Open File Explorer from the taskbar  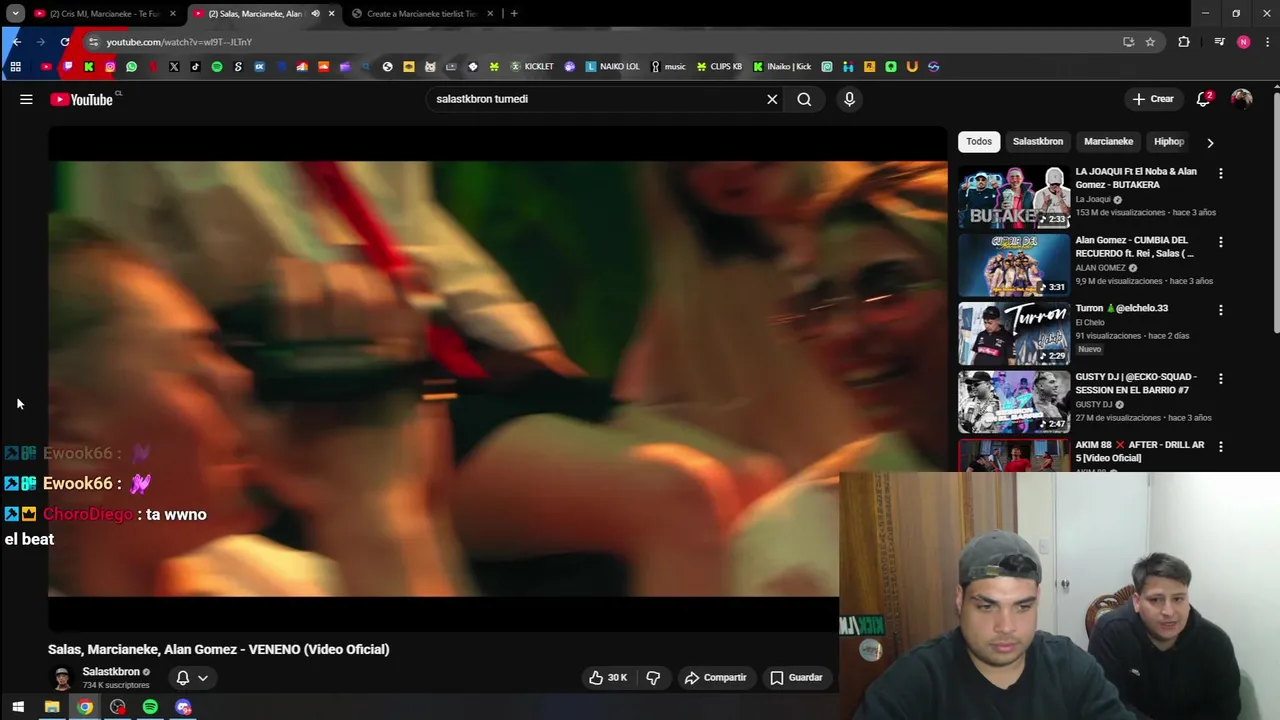[x=52, y=707]
